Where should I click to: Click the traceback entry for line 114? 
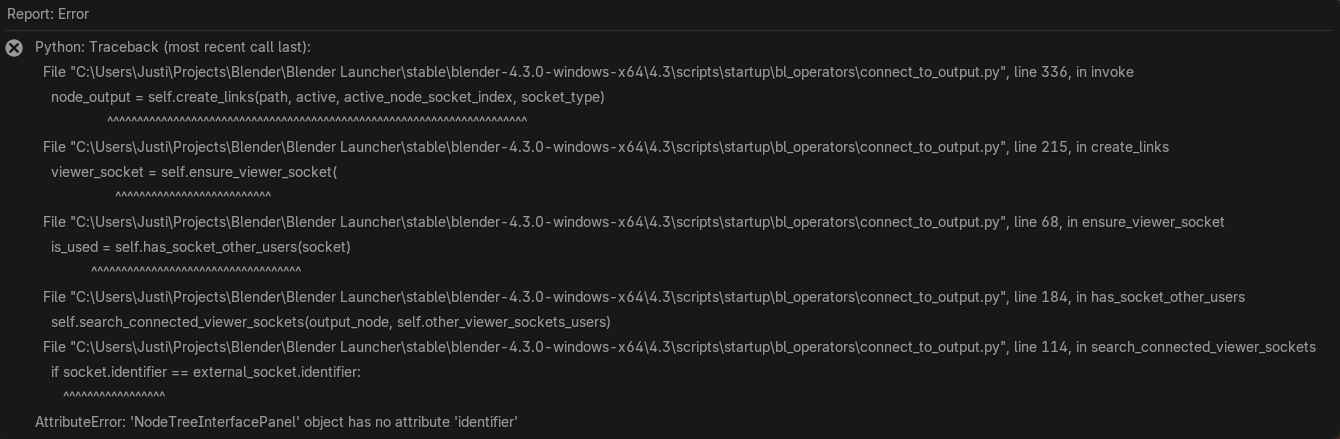679,347
